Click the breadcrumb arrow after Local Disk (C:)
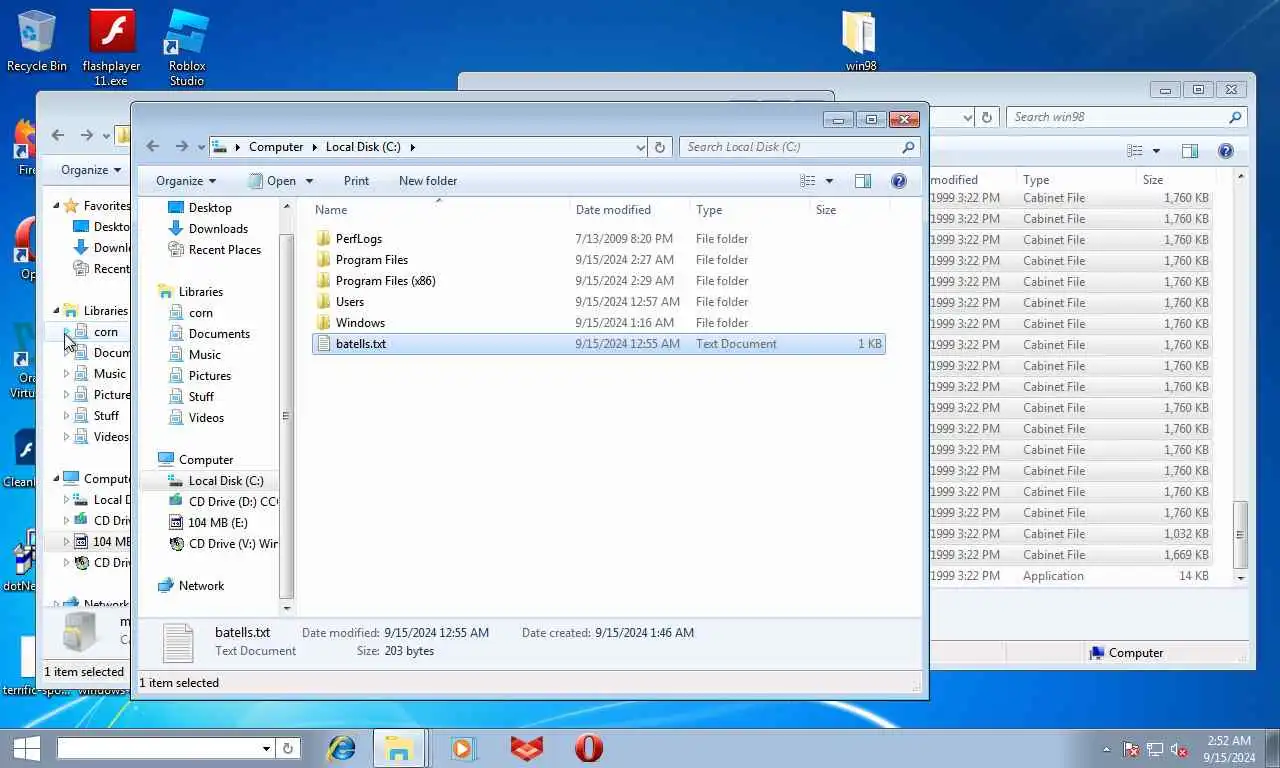 point(412,147)
